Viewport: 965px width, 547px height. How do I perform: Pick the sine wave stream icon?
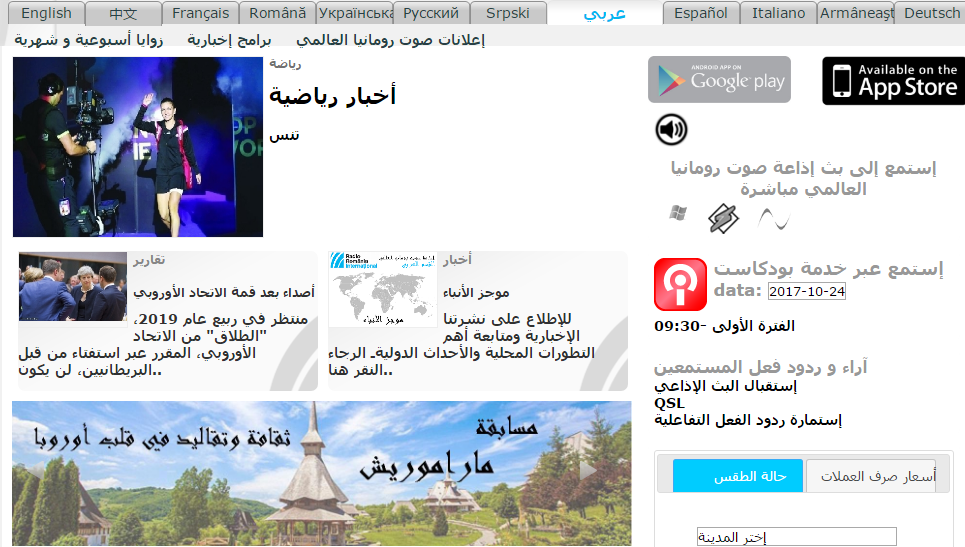[773, 218]
